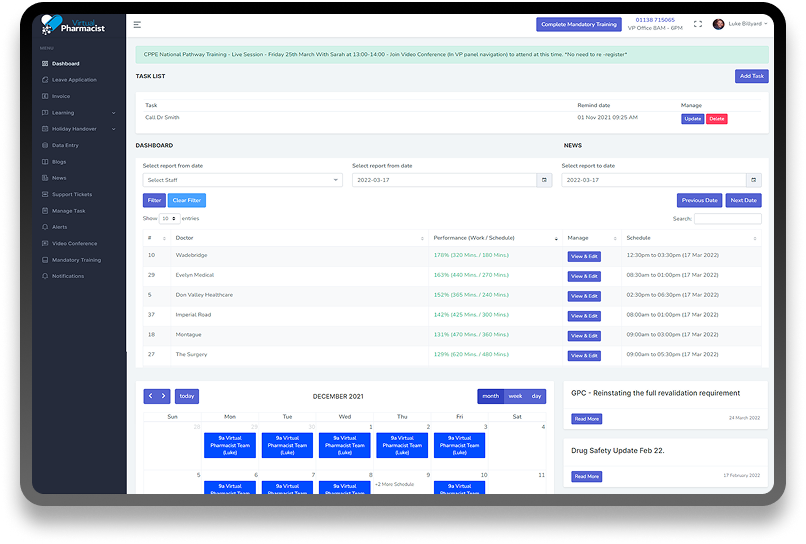This screenshot has height=544, width=806.
Task: Click the Virtual Pharmacist logo
Action: [x=72, y=25]
